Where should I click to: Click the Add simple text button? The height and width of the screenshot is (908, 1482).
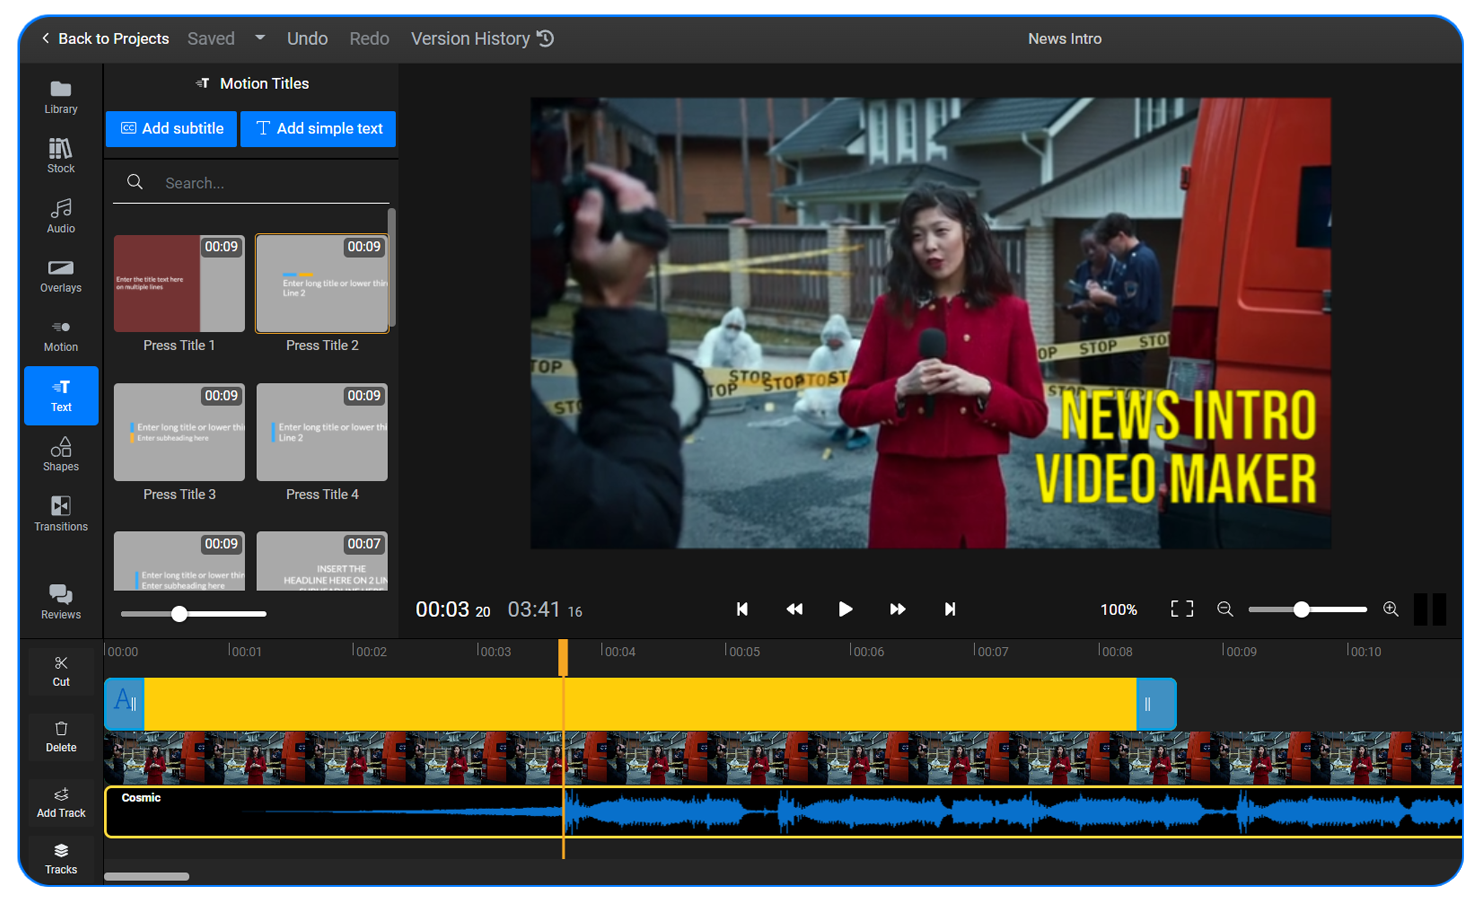pyautogui.click(x=317, y=128)
